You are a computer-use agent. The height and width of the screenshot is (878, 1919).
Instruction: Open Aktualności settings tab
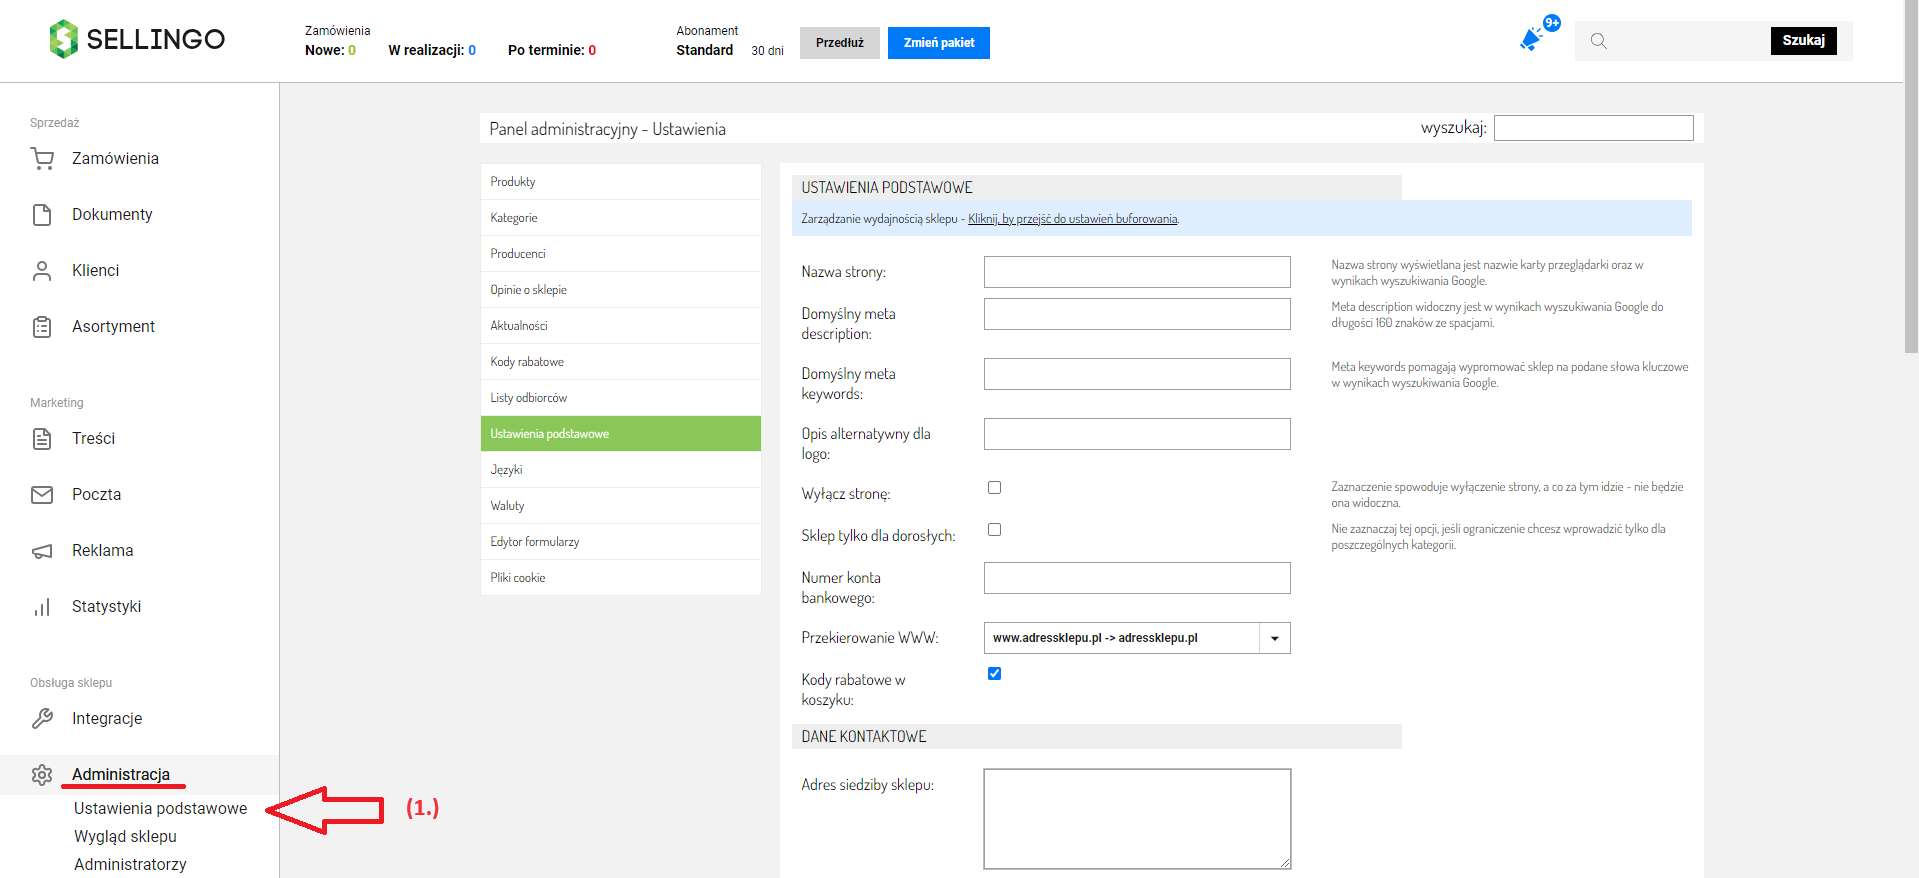tap(621, 326)
